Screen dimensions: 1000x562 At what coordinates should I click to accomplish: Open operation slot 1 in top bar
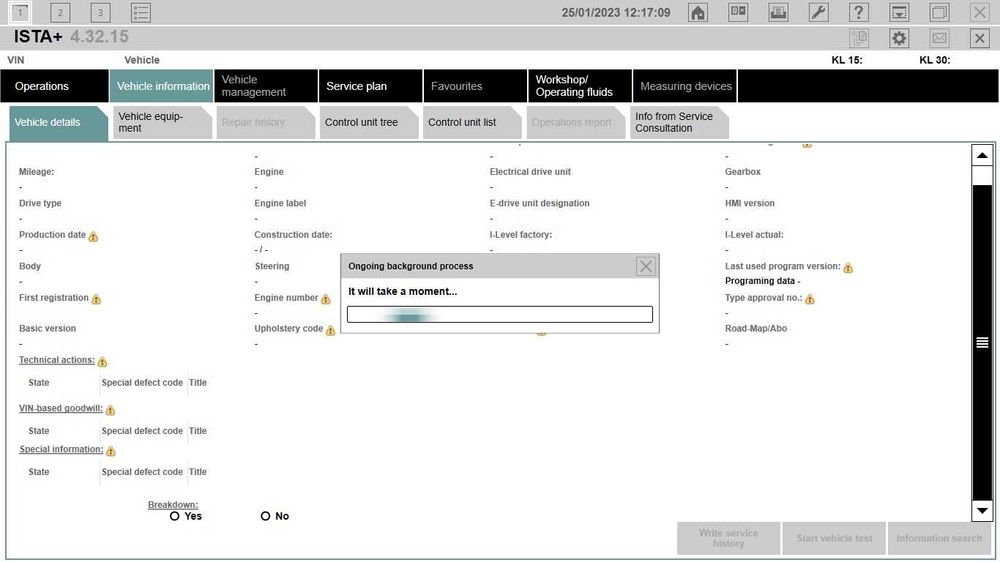click(20, 12)
